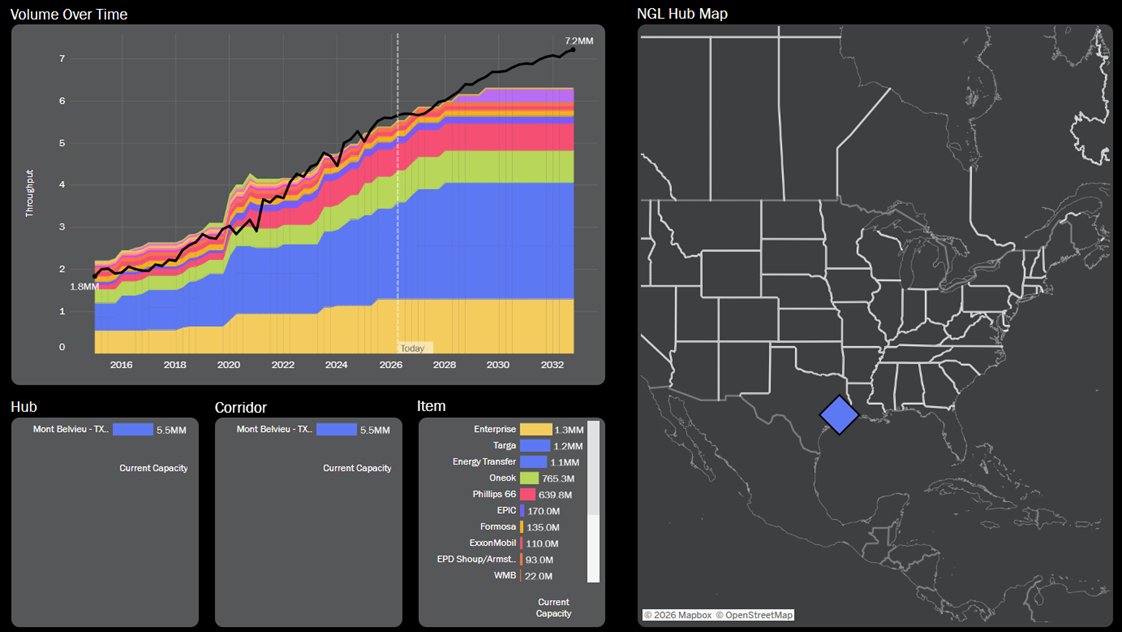Select the Formosa row in Item list

(x=509, y=527)
